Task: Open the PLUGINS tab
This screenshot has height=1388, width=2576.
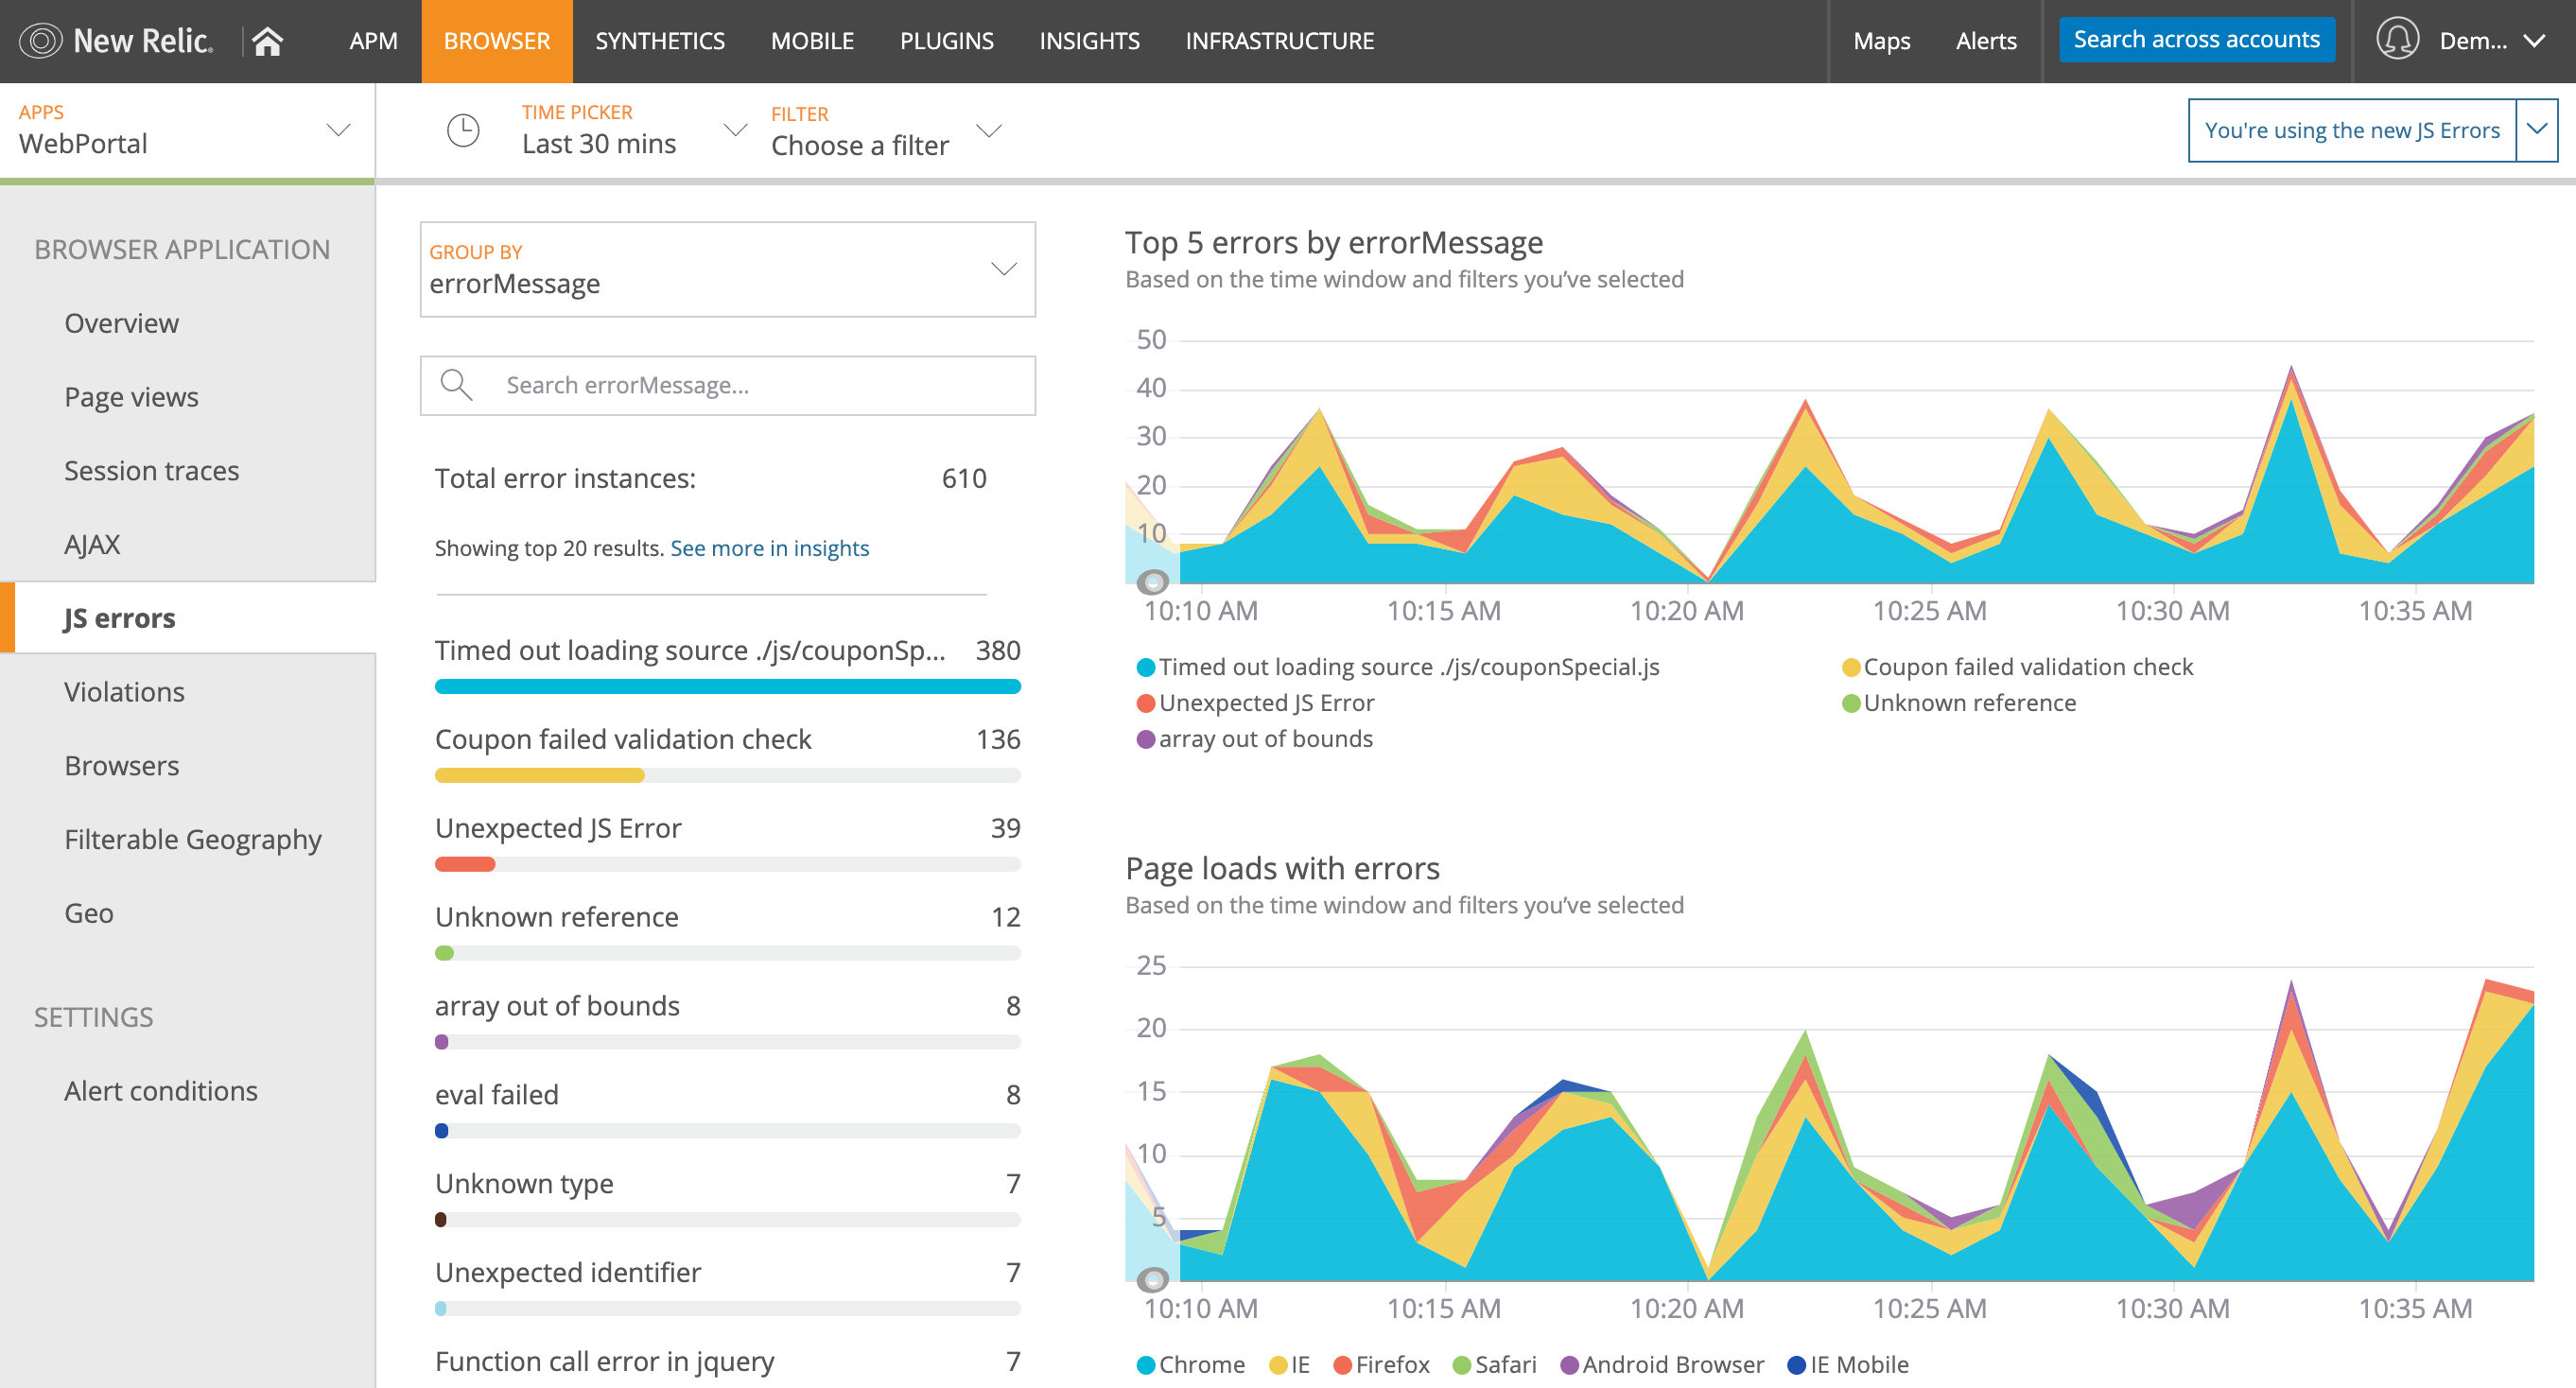Action: [947, 41]
